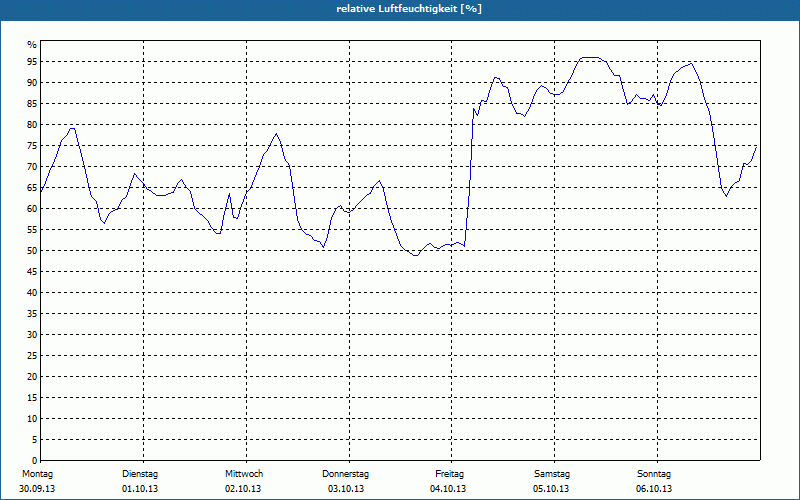Click the chart title 'relative Luftfeuchtigkeit [%]'
Image resolution: width=800 pixels, height=500 pixels.
pyautogui.click(x=409, y=9)
